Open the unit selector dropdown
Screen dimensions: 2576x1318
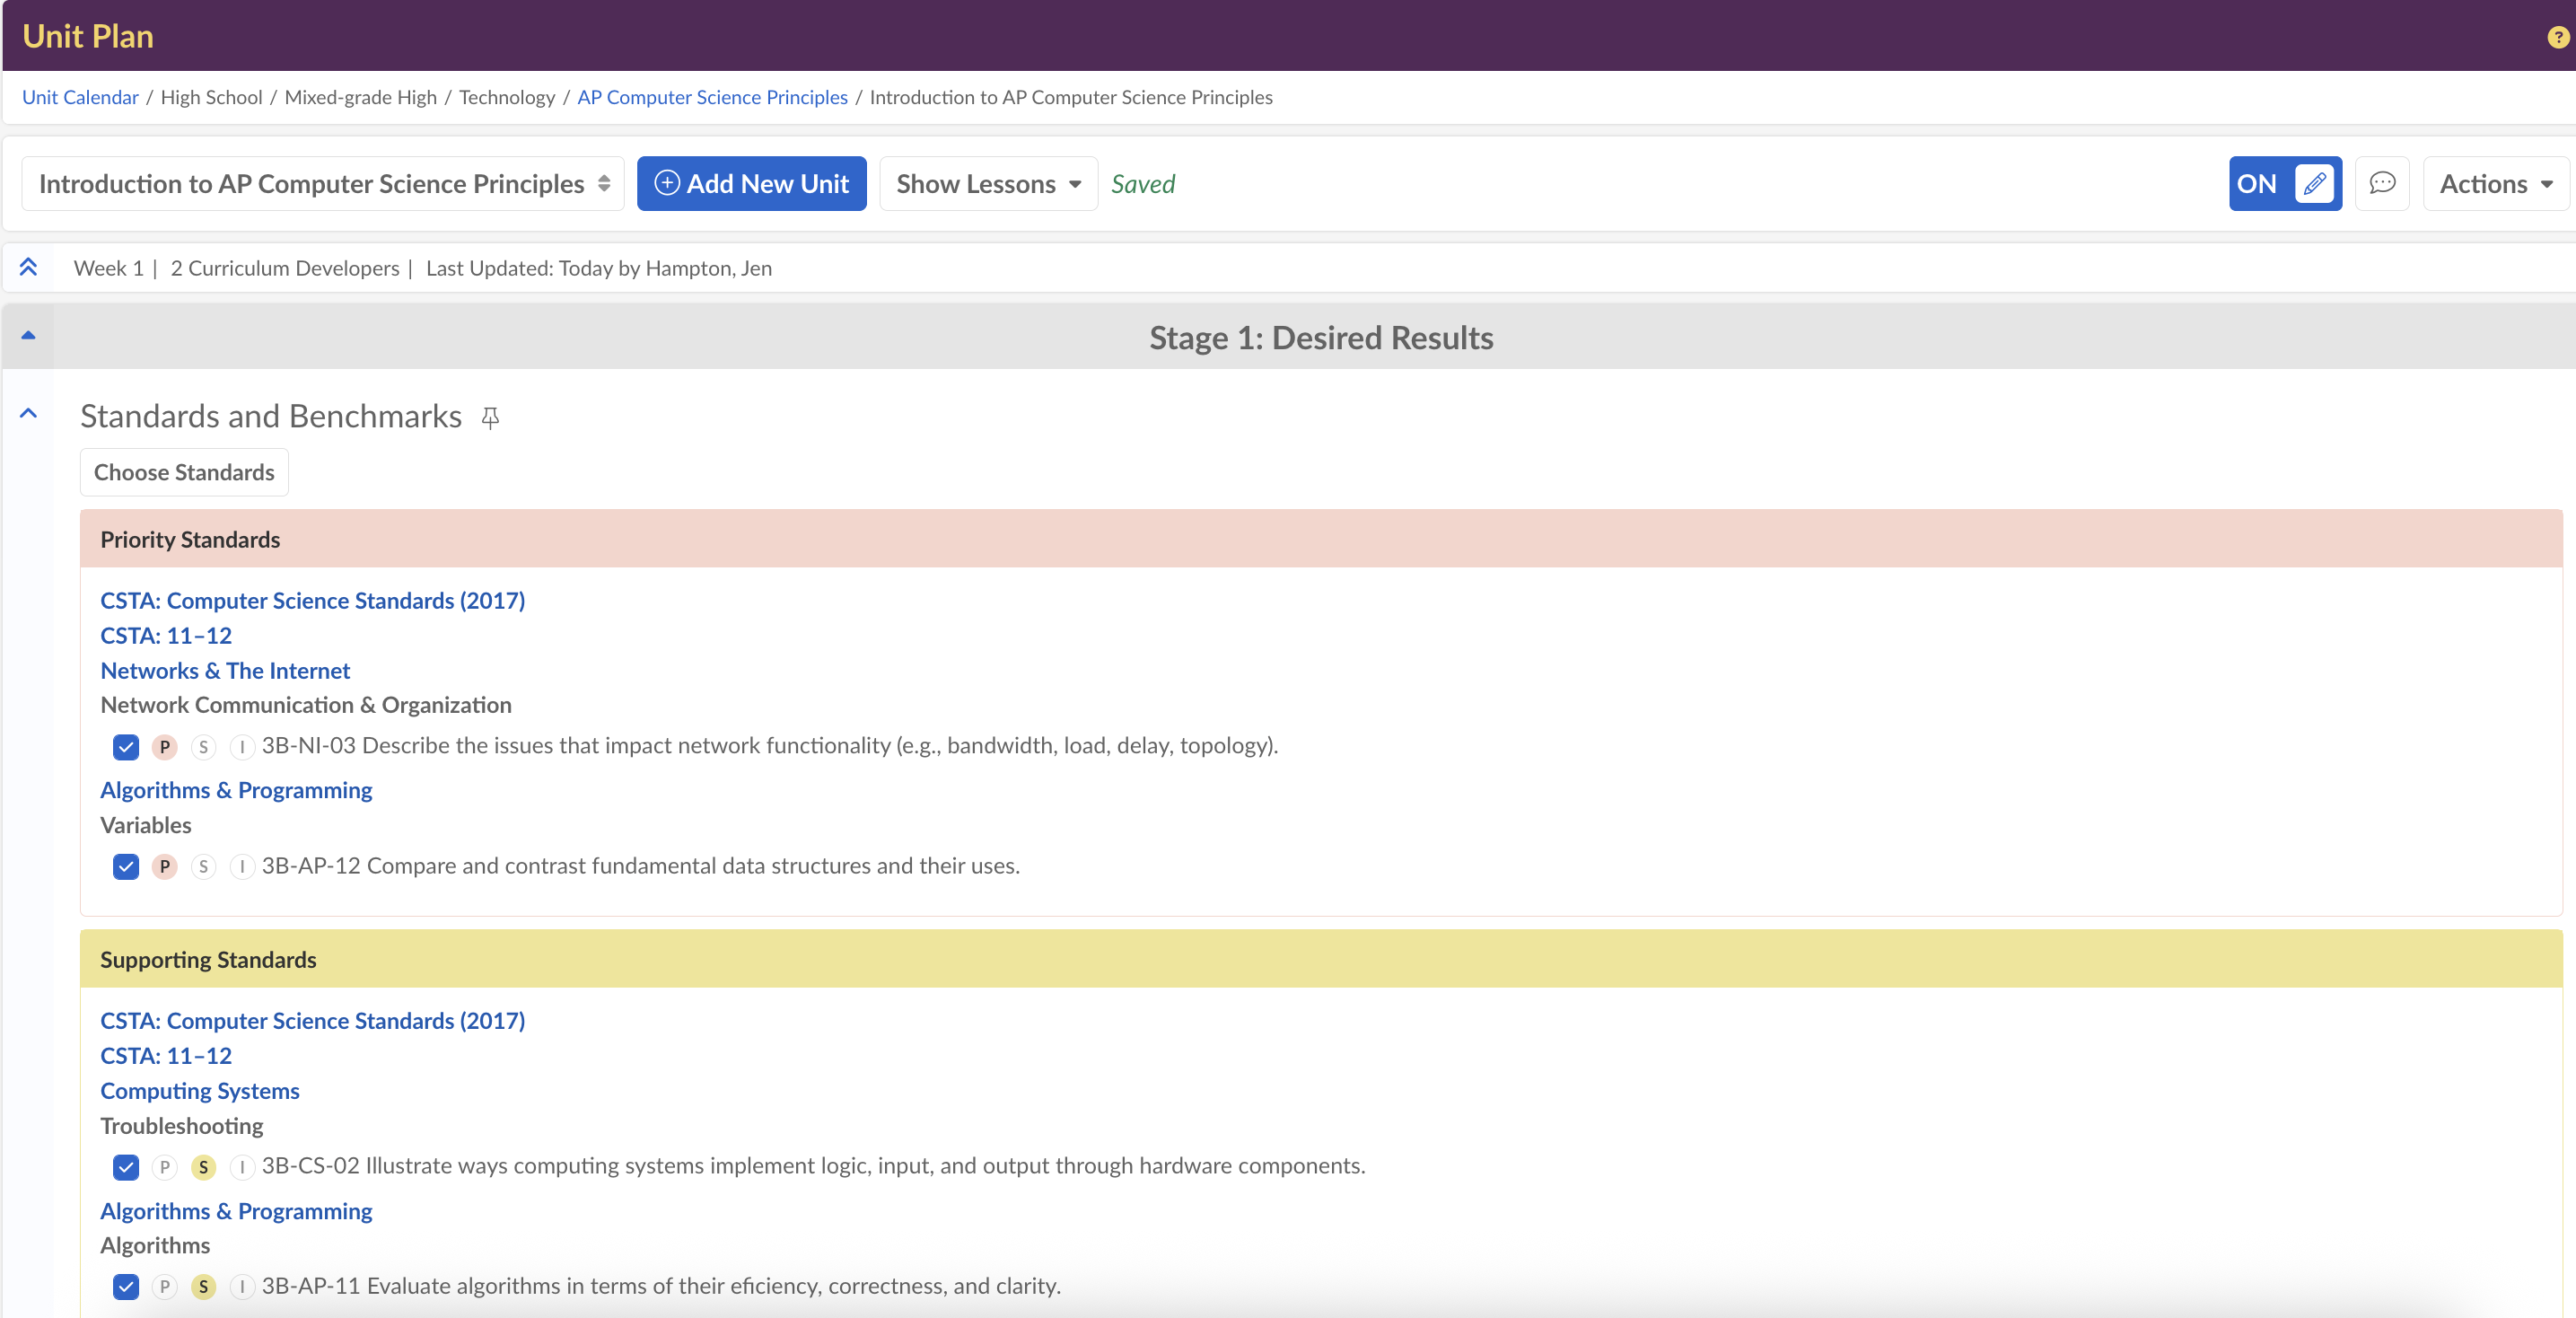click(x=323, y=184)
